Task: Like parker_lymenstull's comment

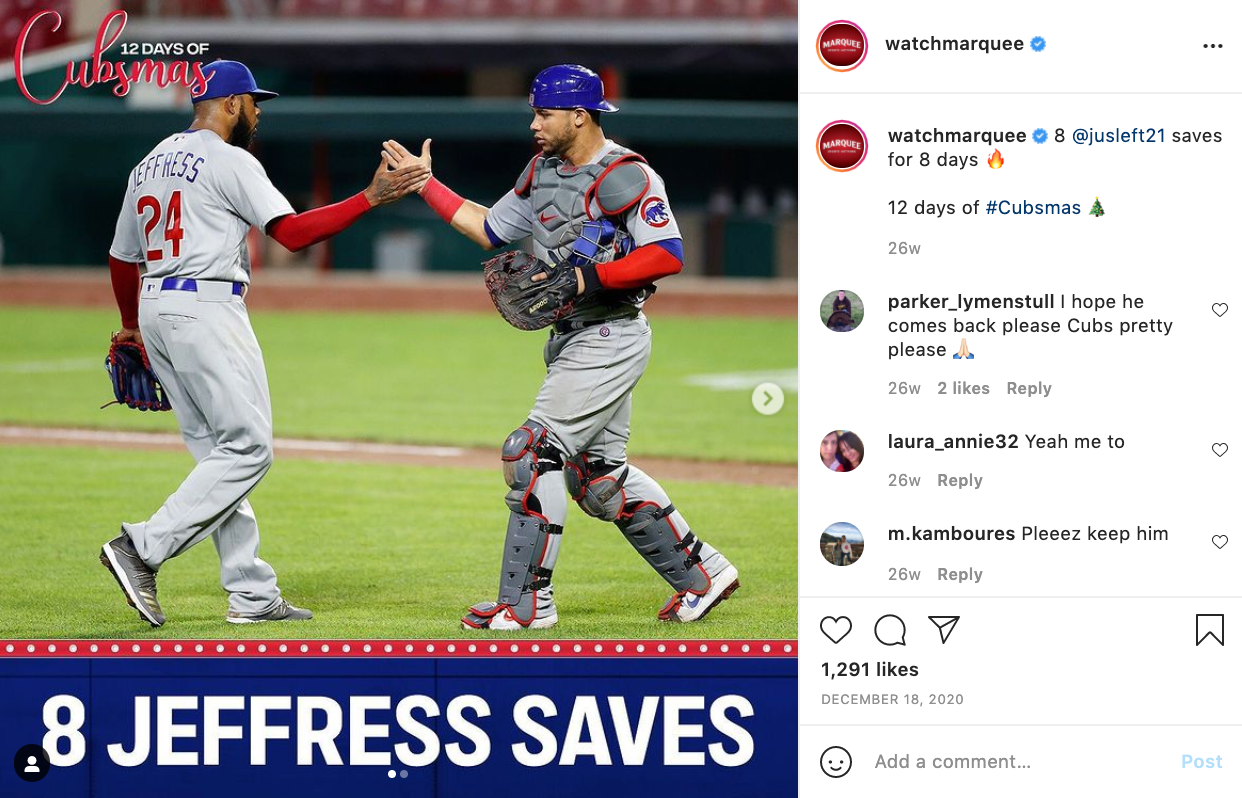Action: point(1220,310)
